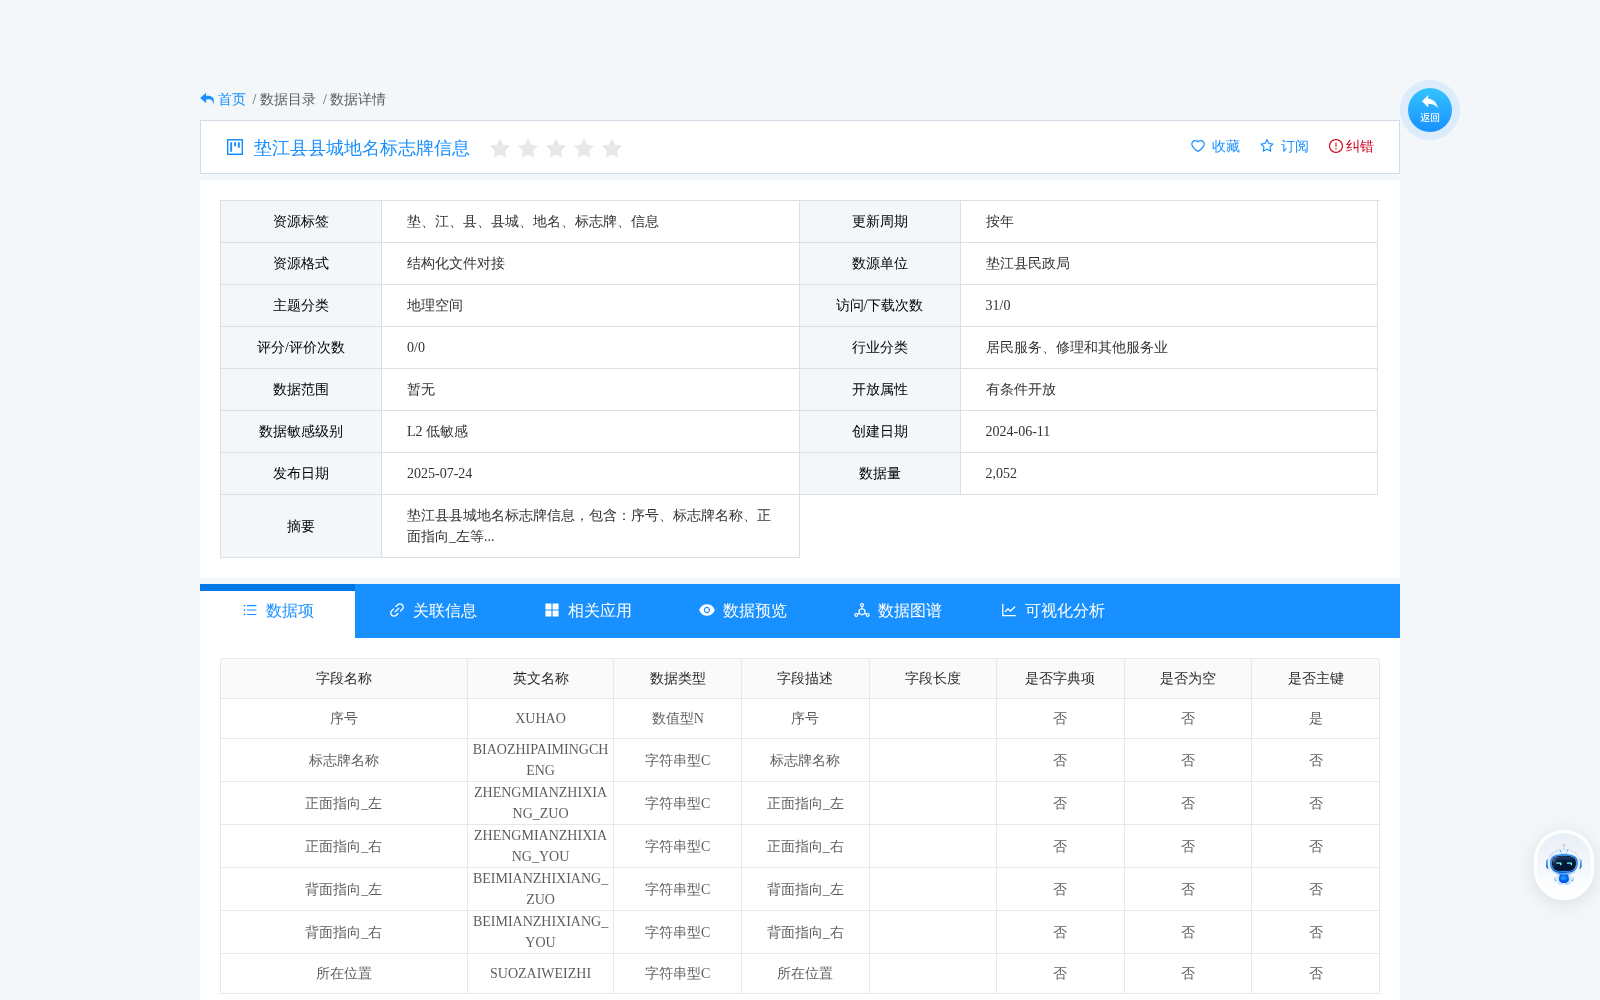Go to 首页 via breadcrumb link
This screenshot has width=1600, height=1000.
(232, 99)
